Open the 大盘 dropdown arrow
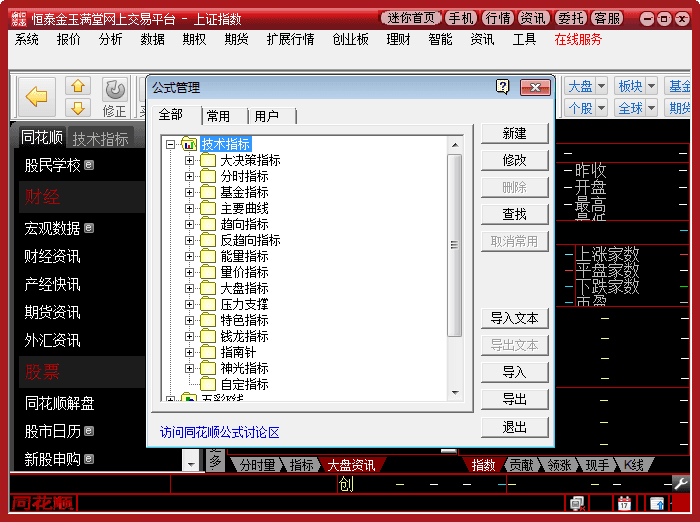The width and height of the screenshot is (700, 522). coord(601,86)
